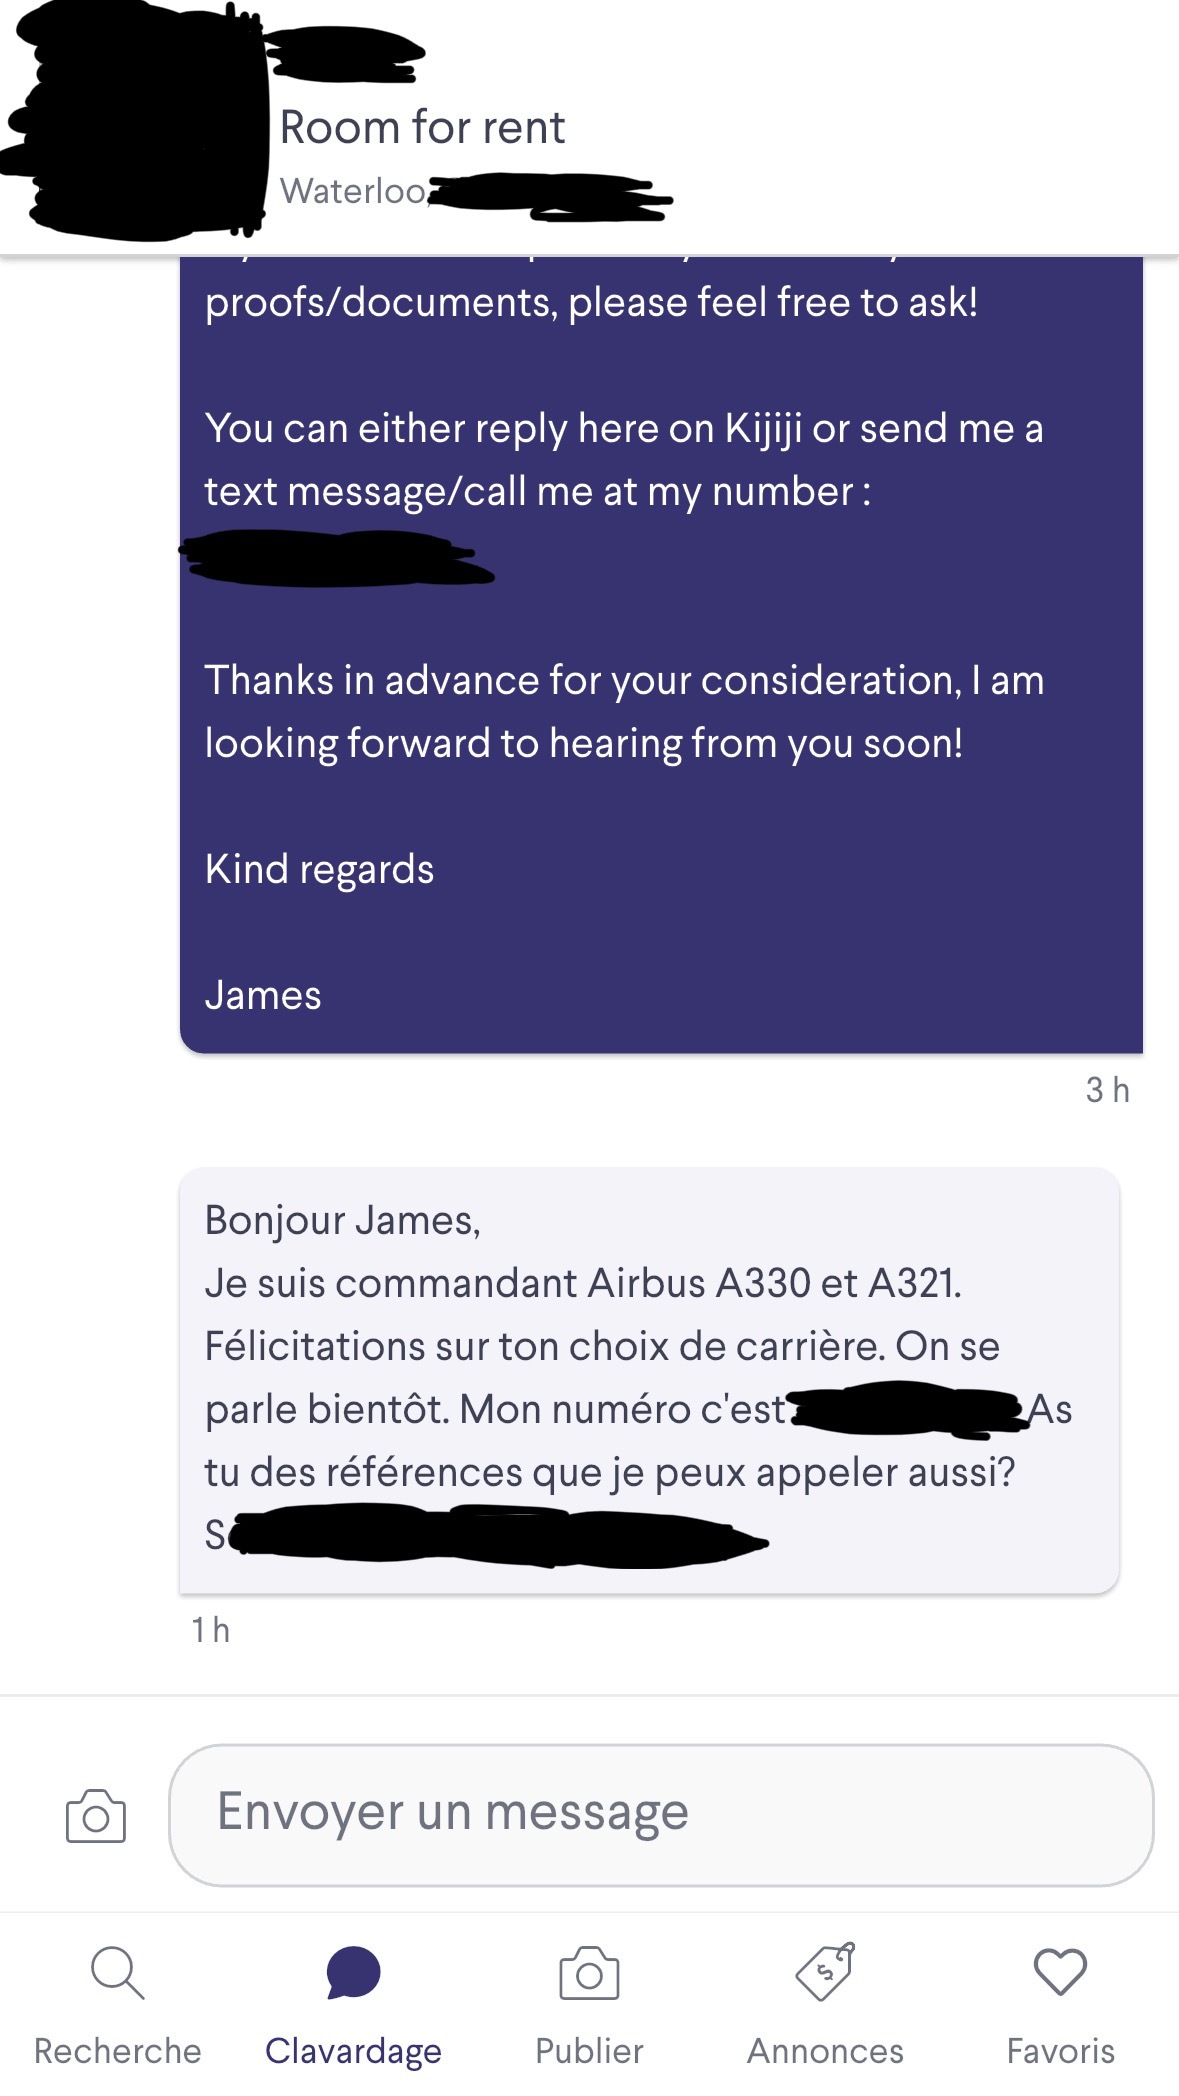
Task: Tap the Publier camera icon
Action: click(x=589, y=1973)
